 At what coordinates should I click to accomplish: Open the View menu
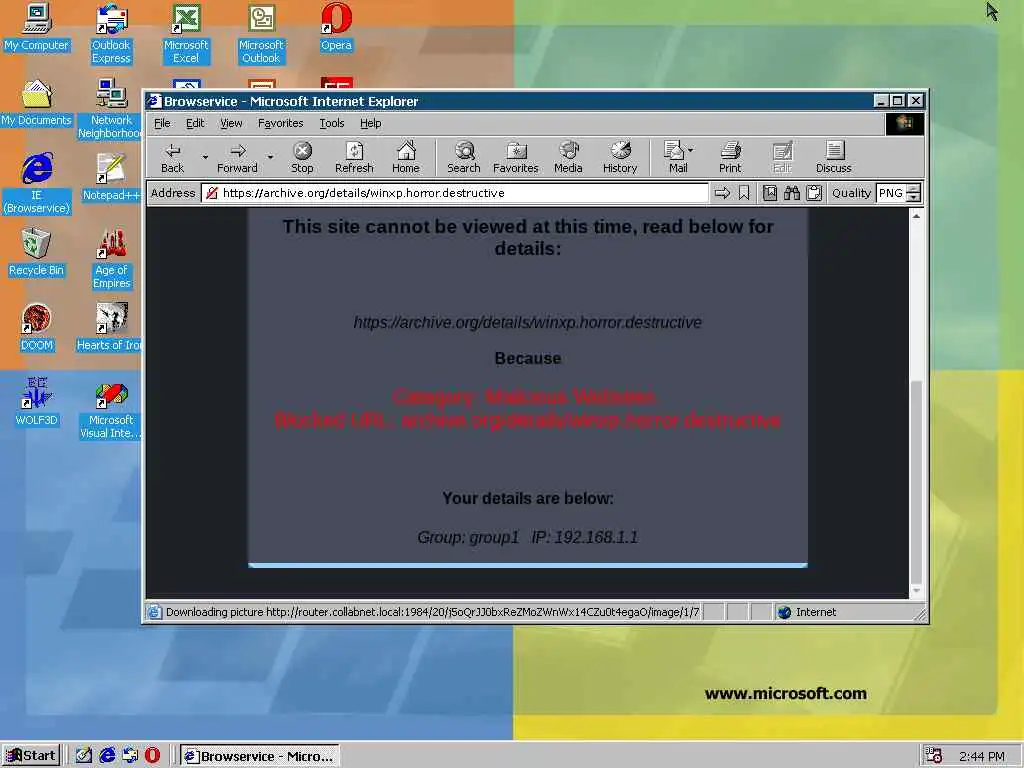[x=231, y=123]
